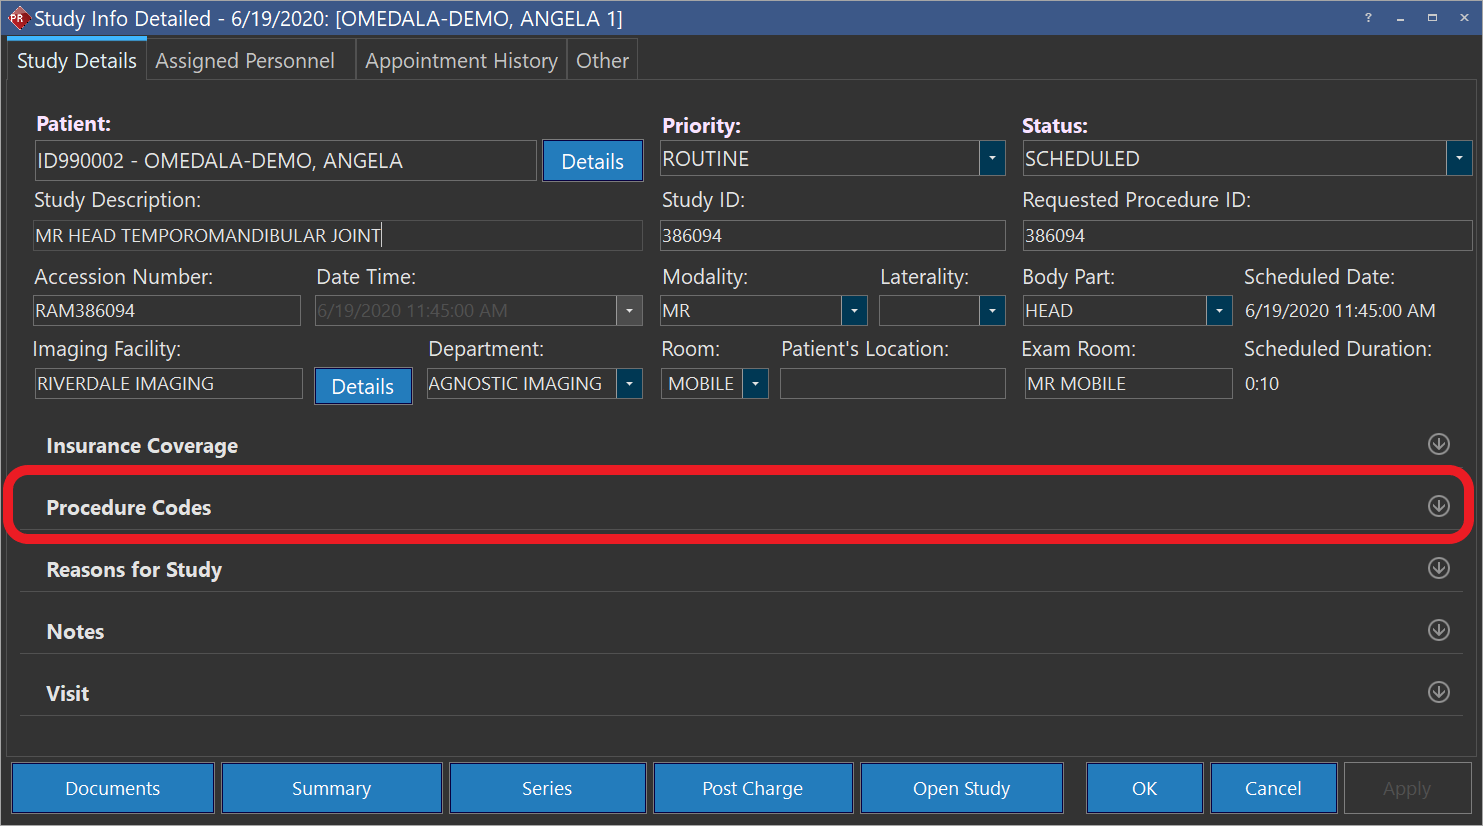
Task: Expand the Procedure Codes section arrow
Action: point(1438,506)
